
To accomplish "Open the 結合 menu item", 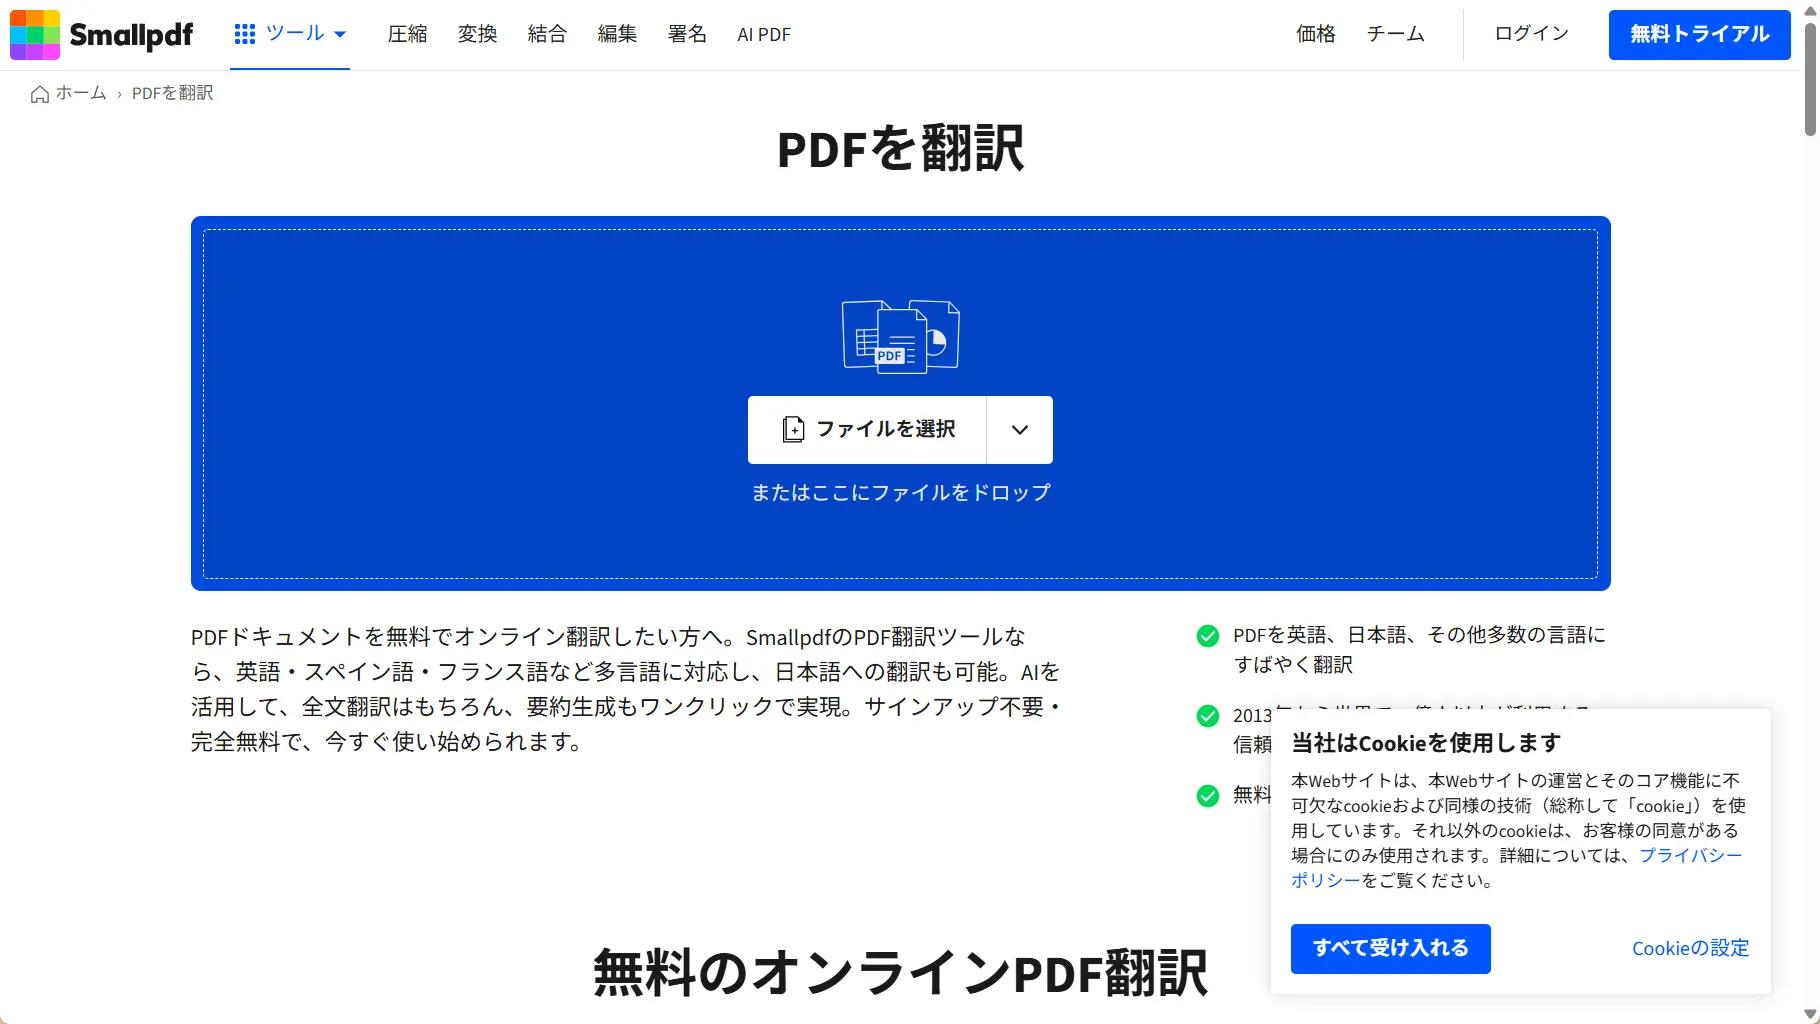I will (x=547, y=34).
